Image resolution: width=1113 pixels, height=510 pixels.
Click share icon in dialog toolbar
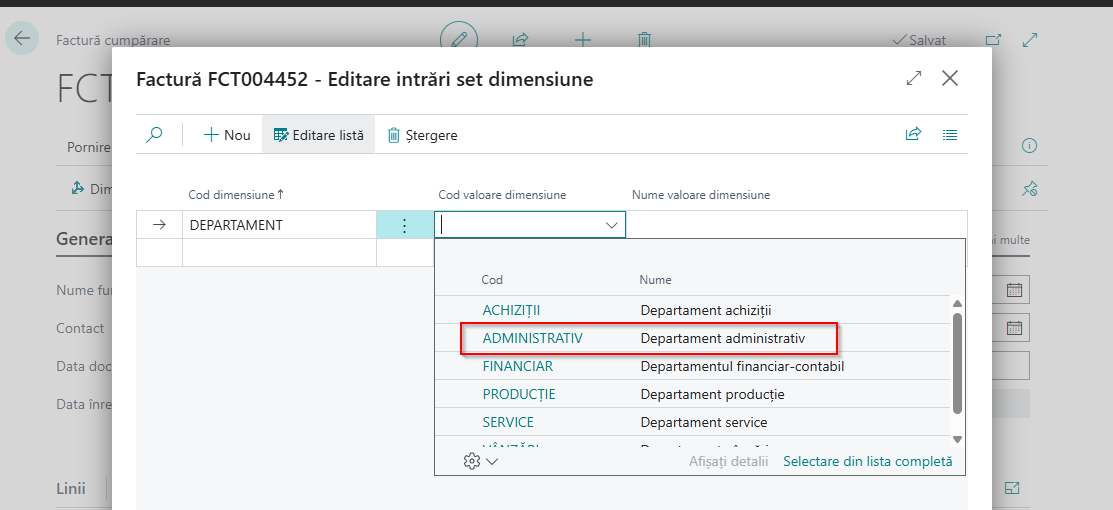[x=913, y=134]
